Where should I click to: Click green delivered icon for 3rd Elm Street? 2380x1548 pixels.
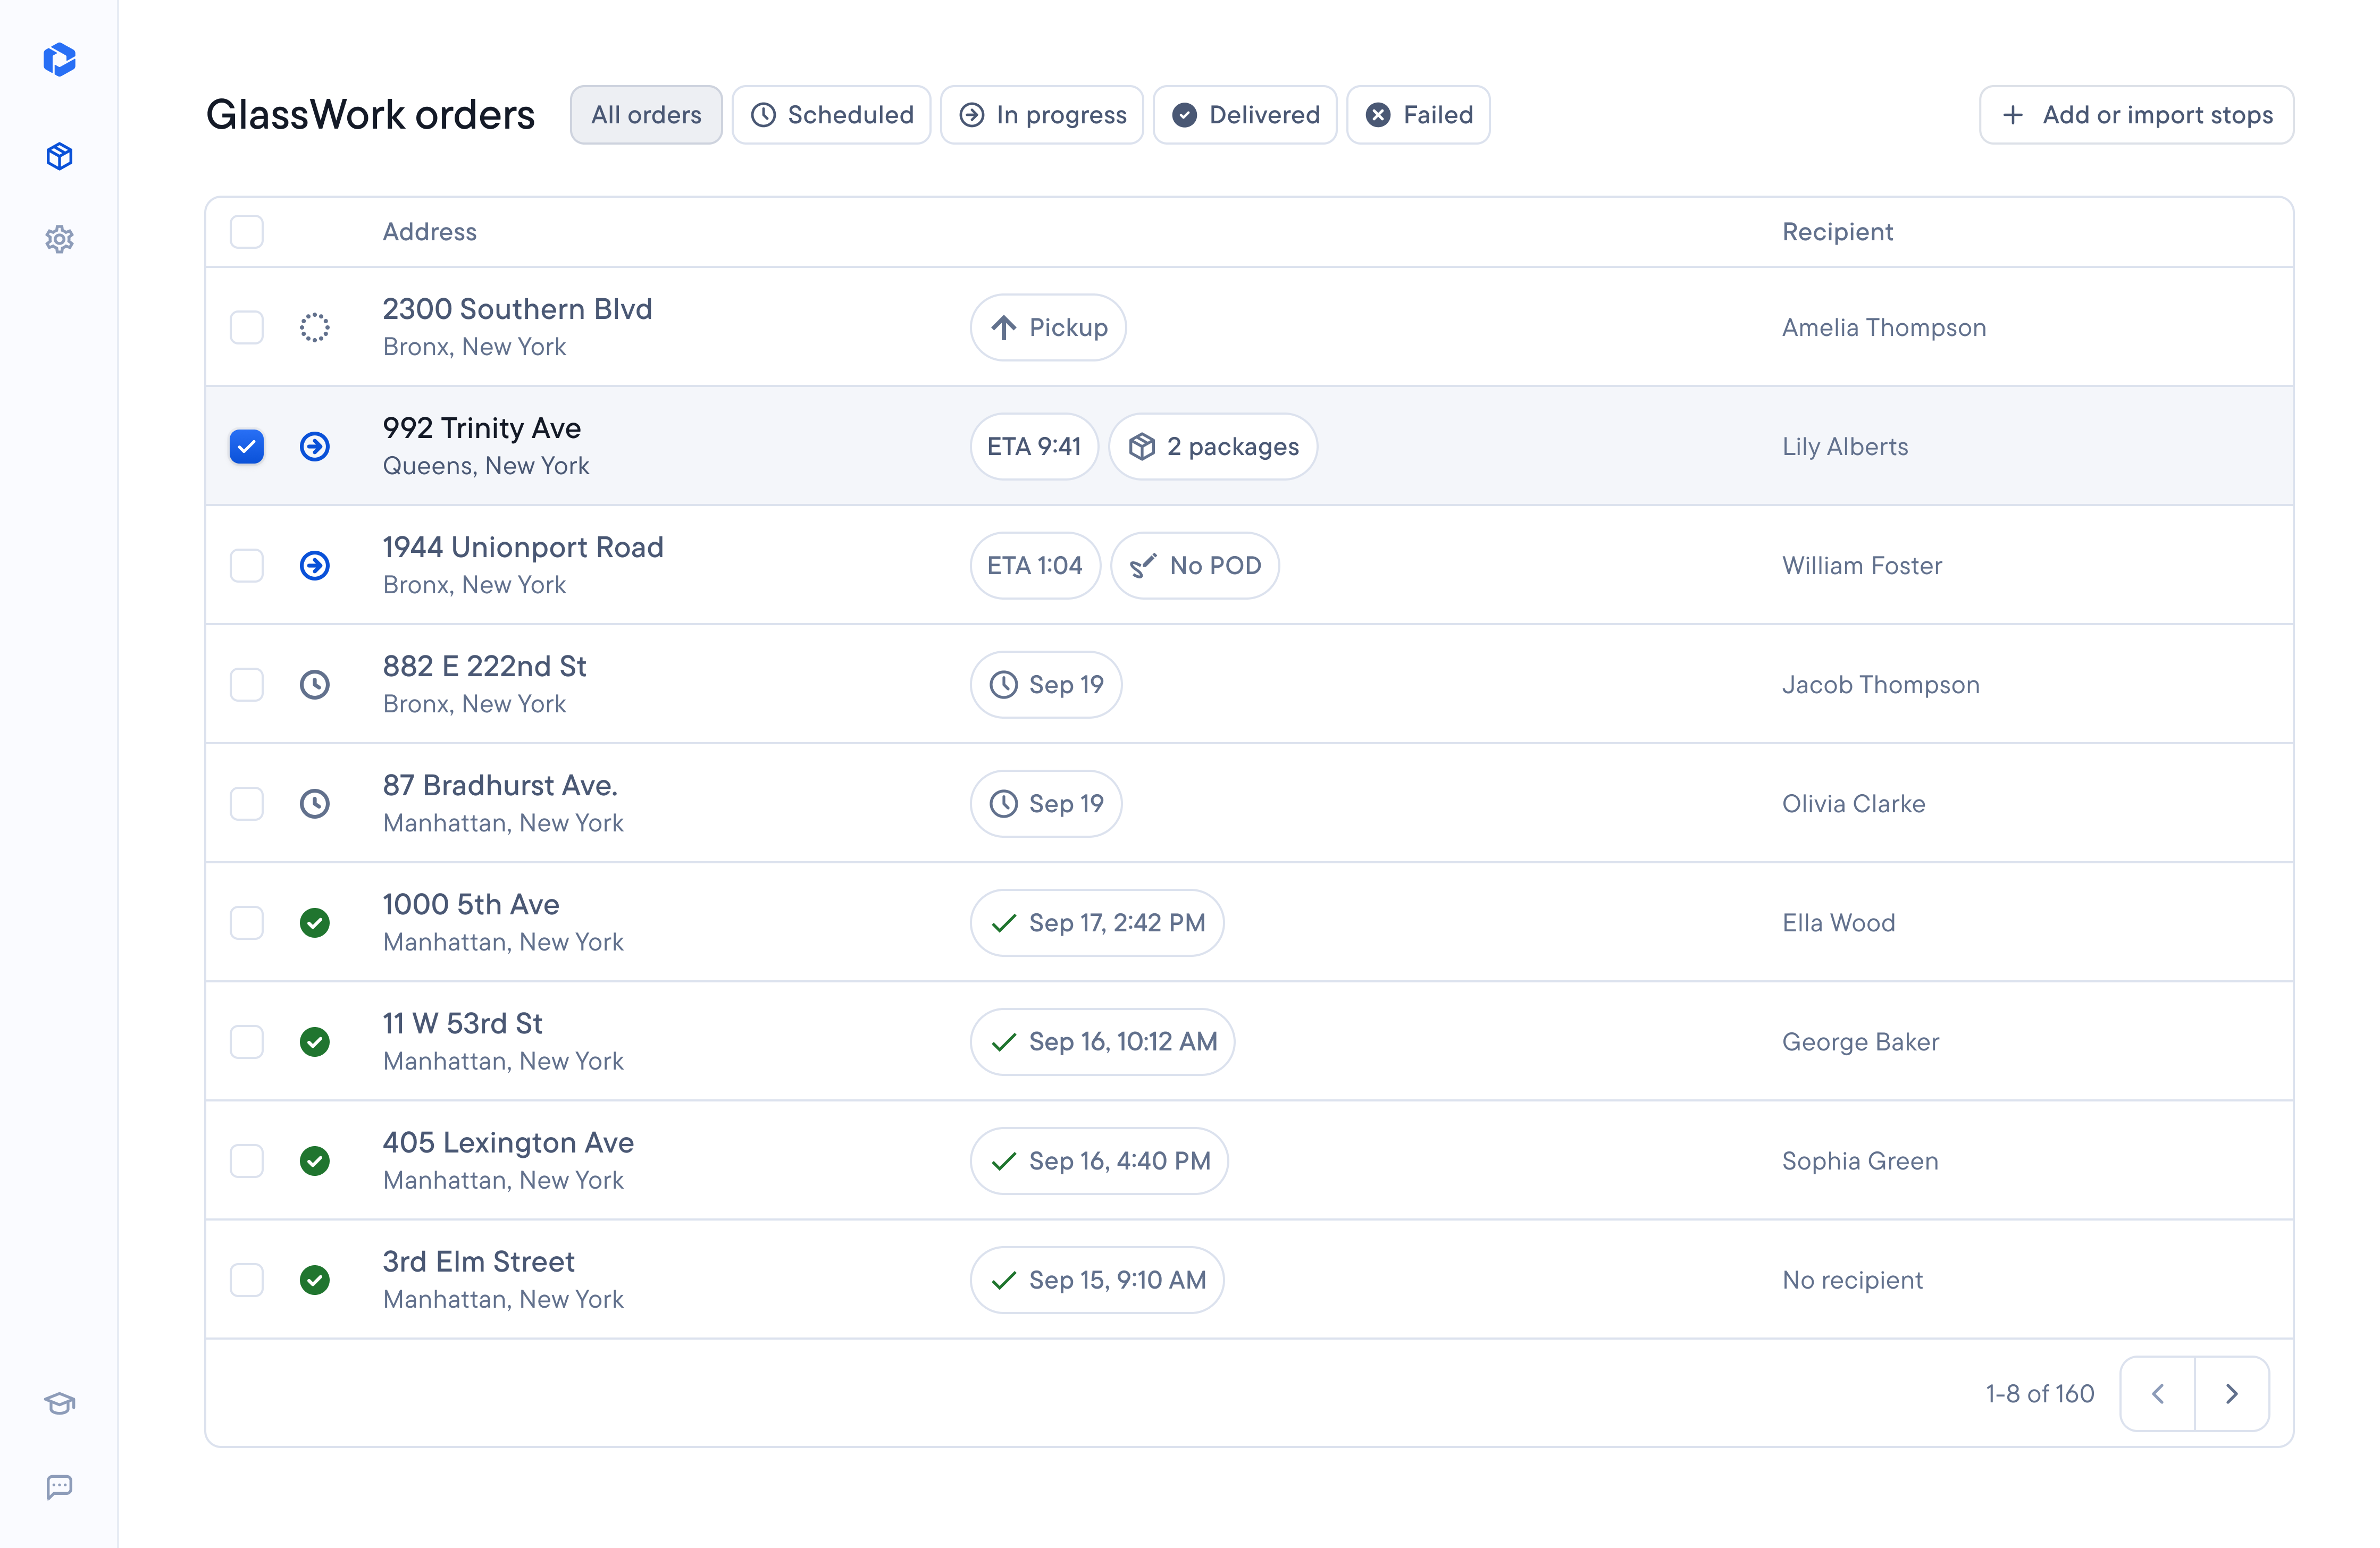tap(315, 1279)
